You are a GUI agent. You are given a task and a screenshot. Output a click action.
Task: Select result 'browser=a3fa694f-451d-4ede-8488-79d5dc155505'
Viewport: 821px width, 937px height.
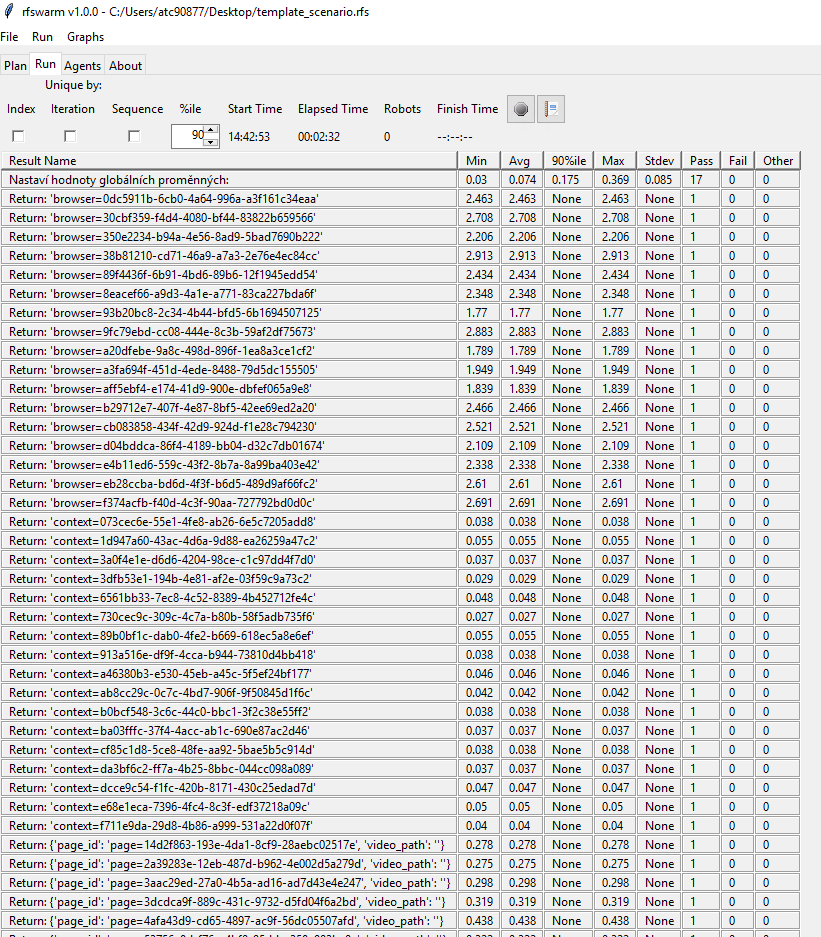point(229,370)
